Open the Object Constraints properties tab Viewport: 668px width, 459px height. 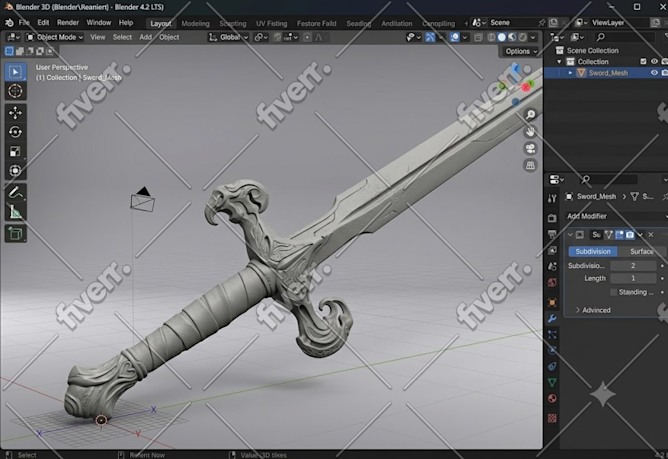coord(552,366)
